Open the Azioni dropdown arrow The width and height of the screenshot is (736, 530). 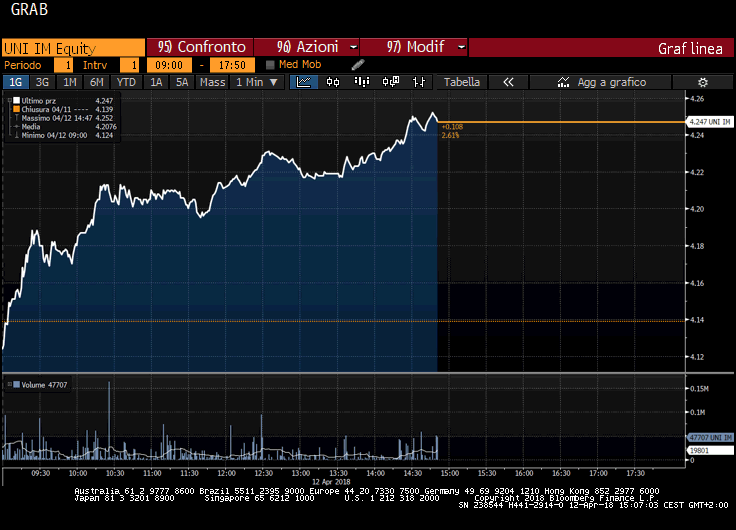[353, 47]
